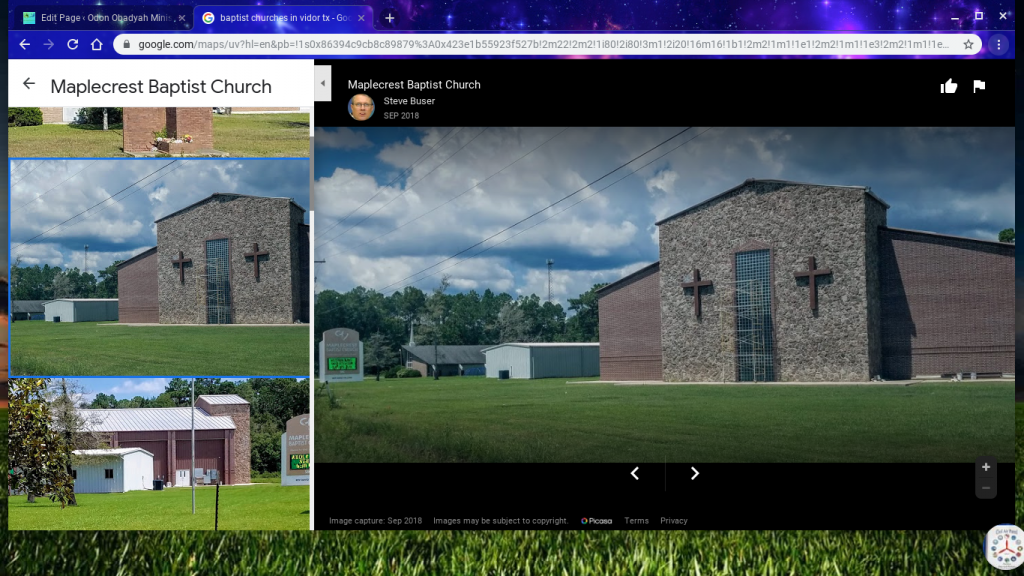1024x576 pixels.
Task: Select the stone church front thumbnail
Action: click(160, 267)
